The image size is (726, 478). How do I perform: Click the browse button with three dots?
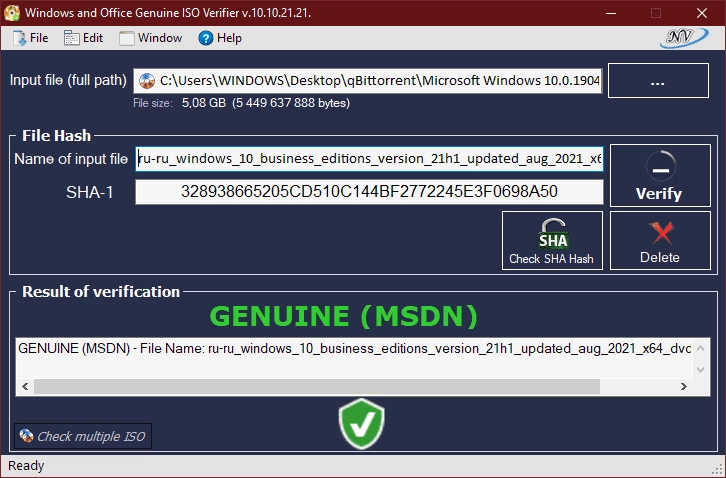click(x=658, y=81)
